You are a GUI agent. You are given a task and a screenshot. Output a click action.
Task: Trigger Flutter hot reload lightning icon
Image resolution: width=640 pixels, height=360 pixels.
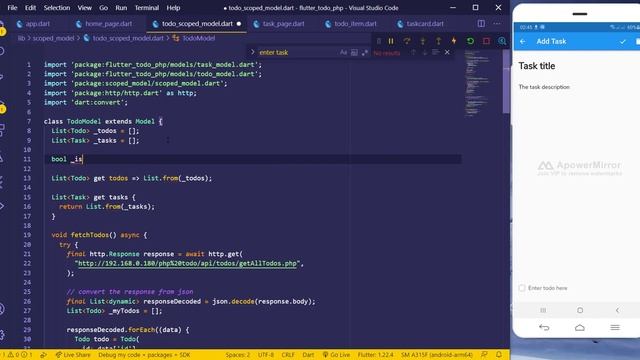tap(454, 41)
